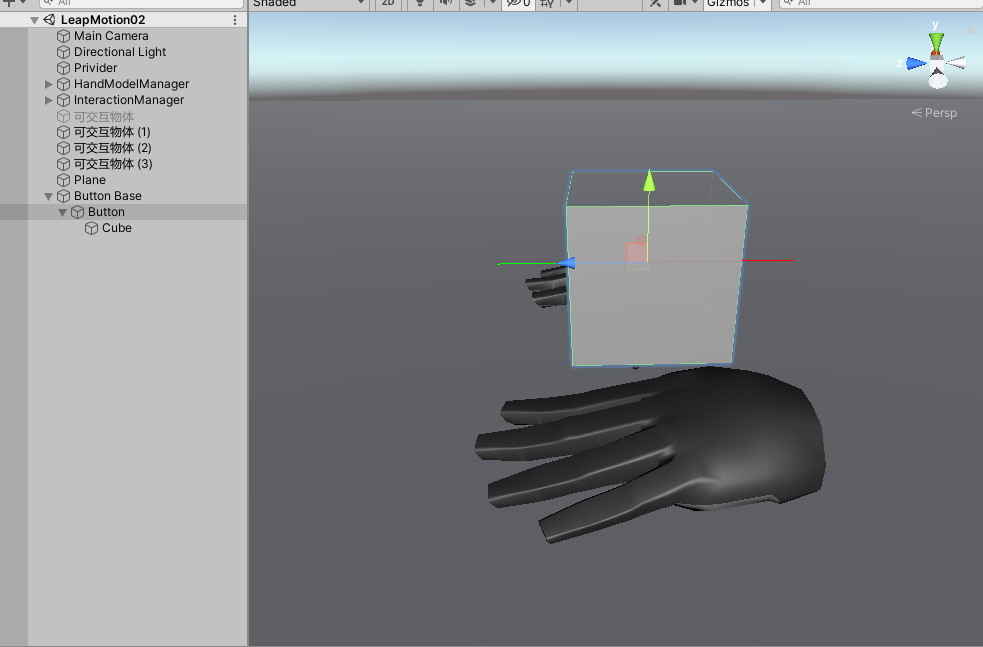Click the Unity icon beside LeapMotion02
Viewport: 983px width, 647px height.
click(x=48, y=19)
